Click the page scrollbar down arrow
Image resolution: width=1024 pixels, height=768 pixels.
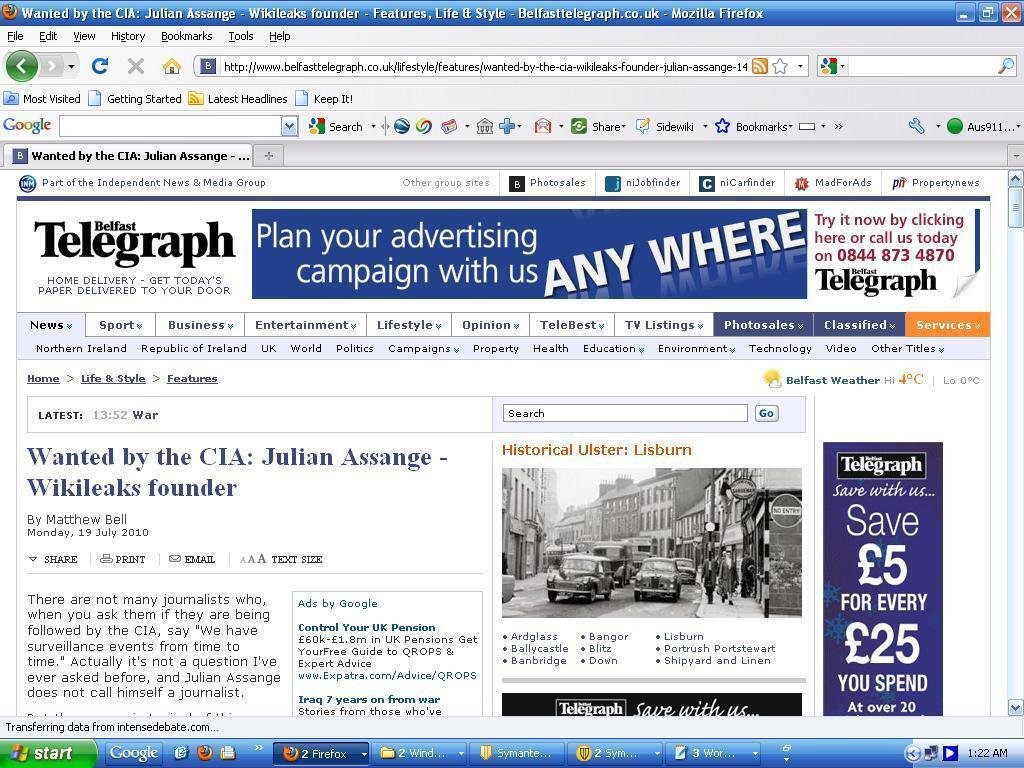pyautogui.click(x=1016, y=707)
